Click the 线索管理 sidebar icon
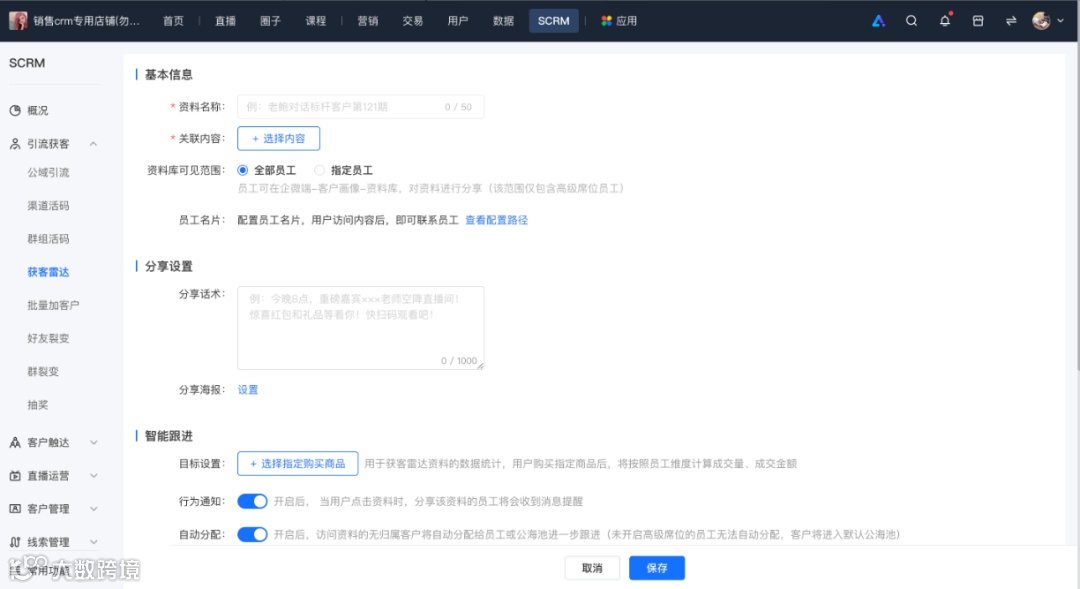Image resolution: width=1080 pixels, height=589 pixels. [15, 541]
